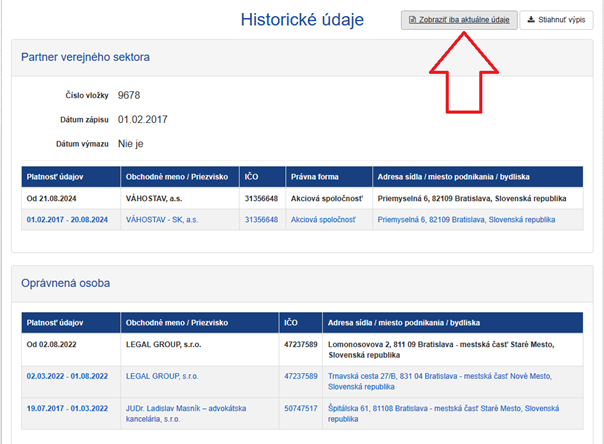Click document icon in Zobraziť iba aktuálne údaje

412,20
